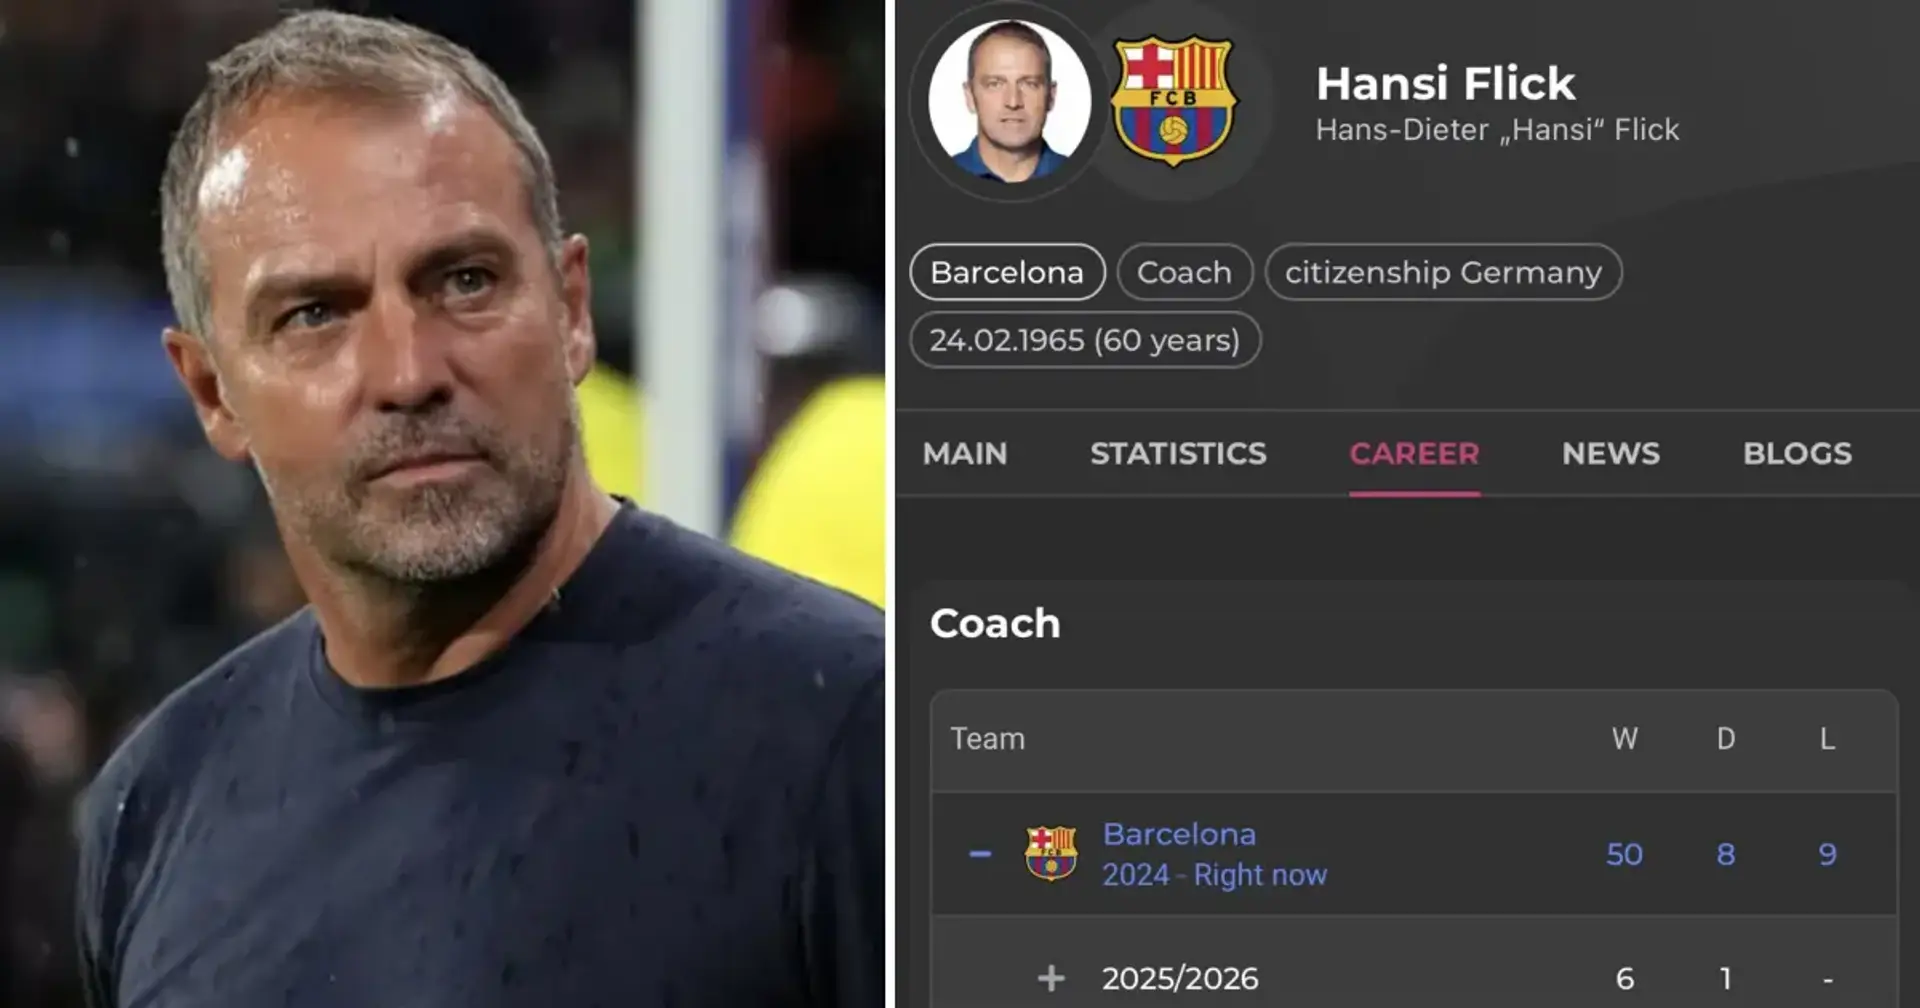This screenshot has height=1008, width=1920.
Task: Click the small Barcelona crest in the table row
Action: (1050, 854)
